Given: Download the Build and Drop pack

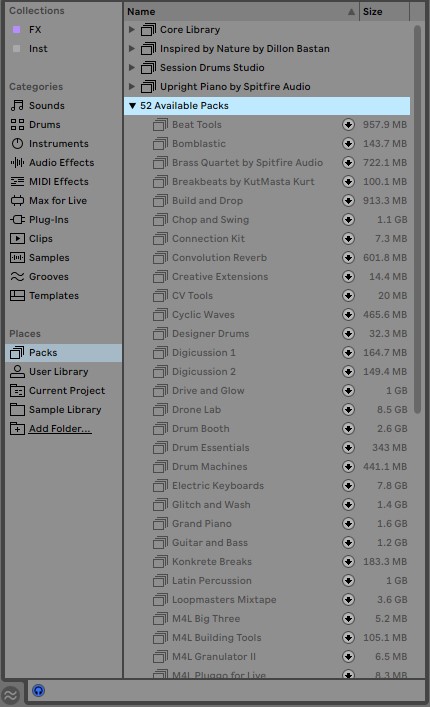Looking at the screenshot, I should pyautogui.click(x=348, y=201).
